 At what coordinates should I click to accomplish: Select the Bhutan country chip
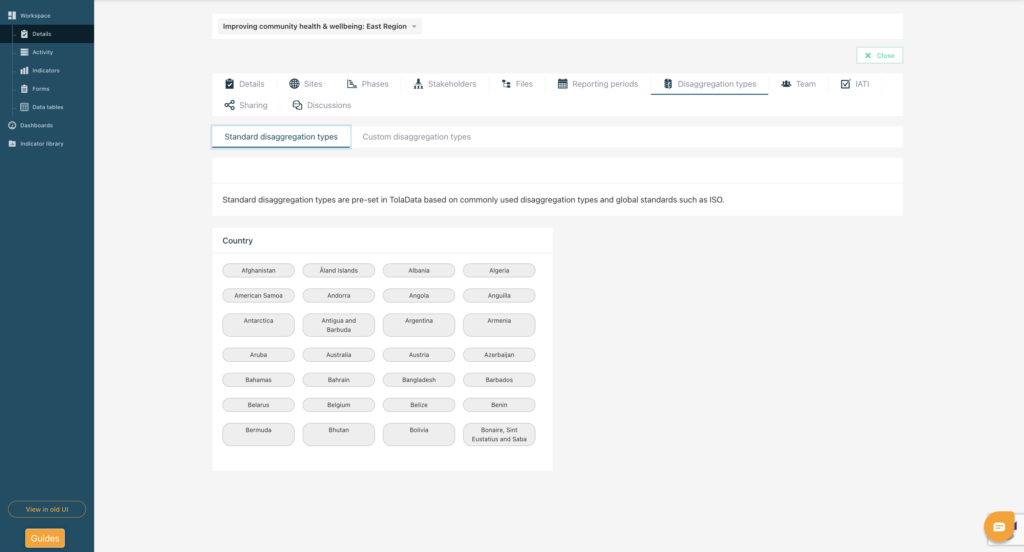[x=338, y=434]
